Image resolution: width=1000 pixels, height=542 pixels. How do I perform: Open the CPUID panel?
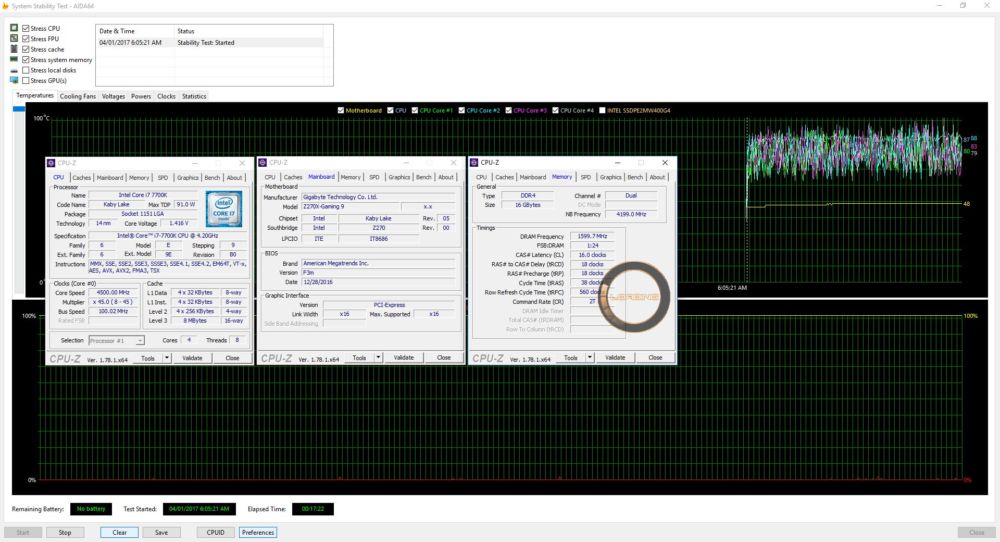216,532
